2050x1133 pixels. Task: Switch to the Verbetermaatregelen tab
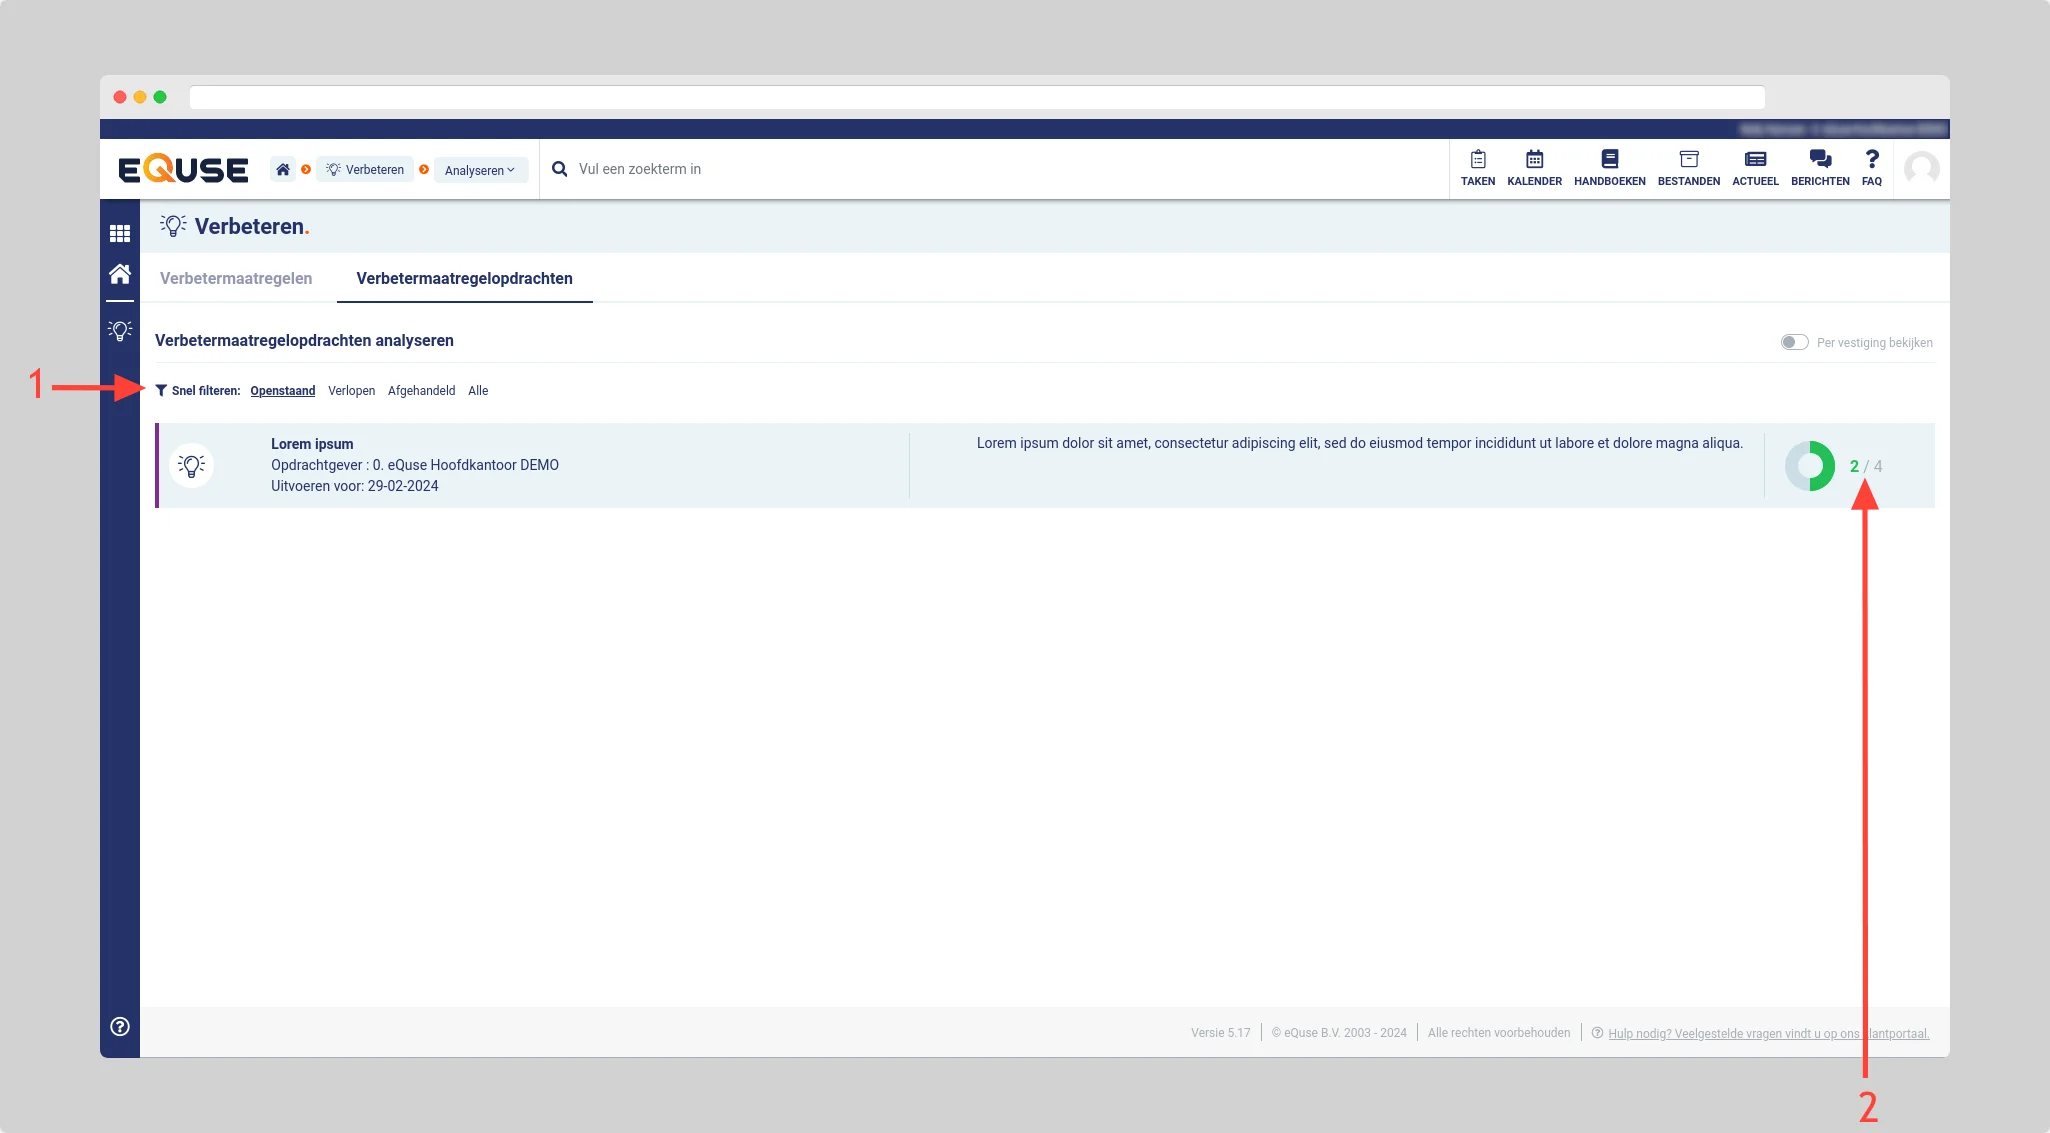pos(236,278)
